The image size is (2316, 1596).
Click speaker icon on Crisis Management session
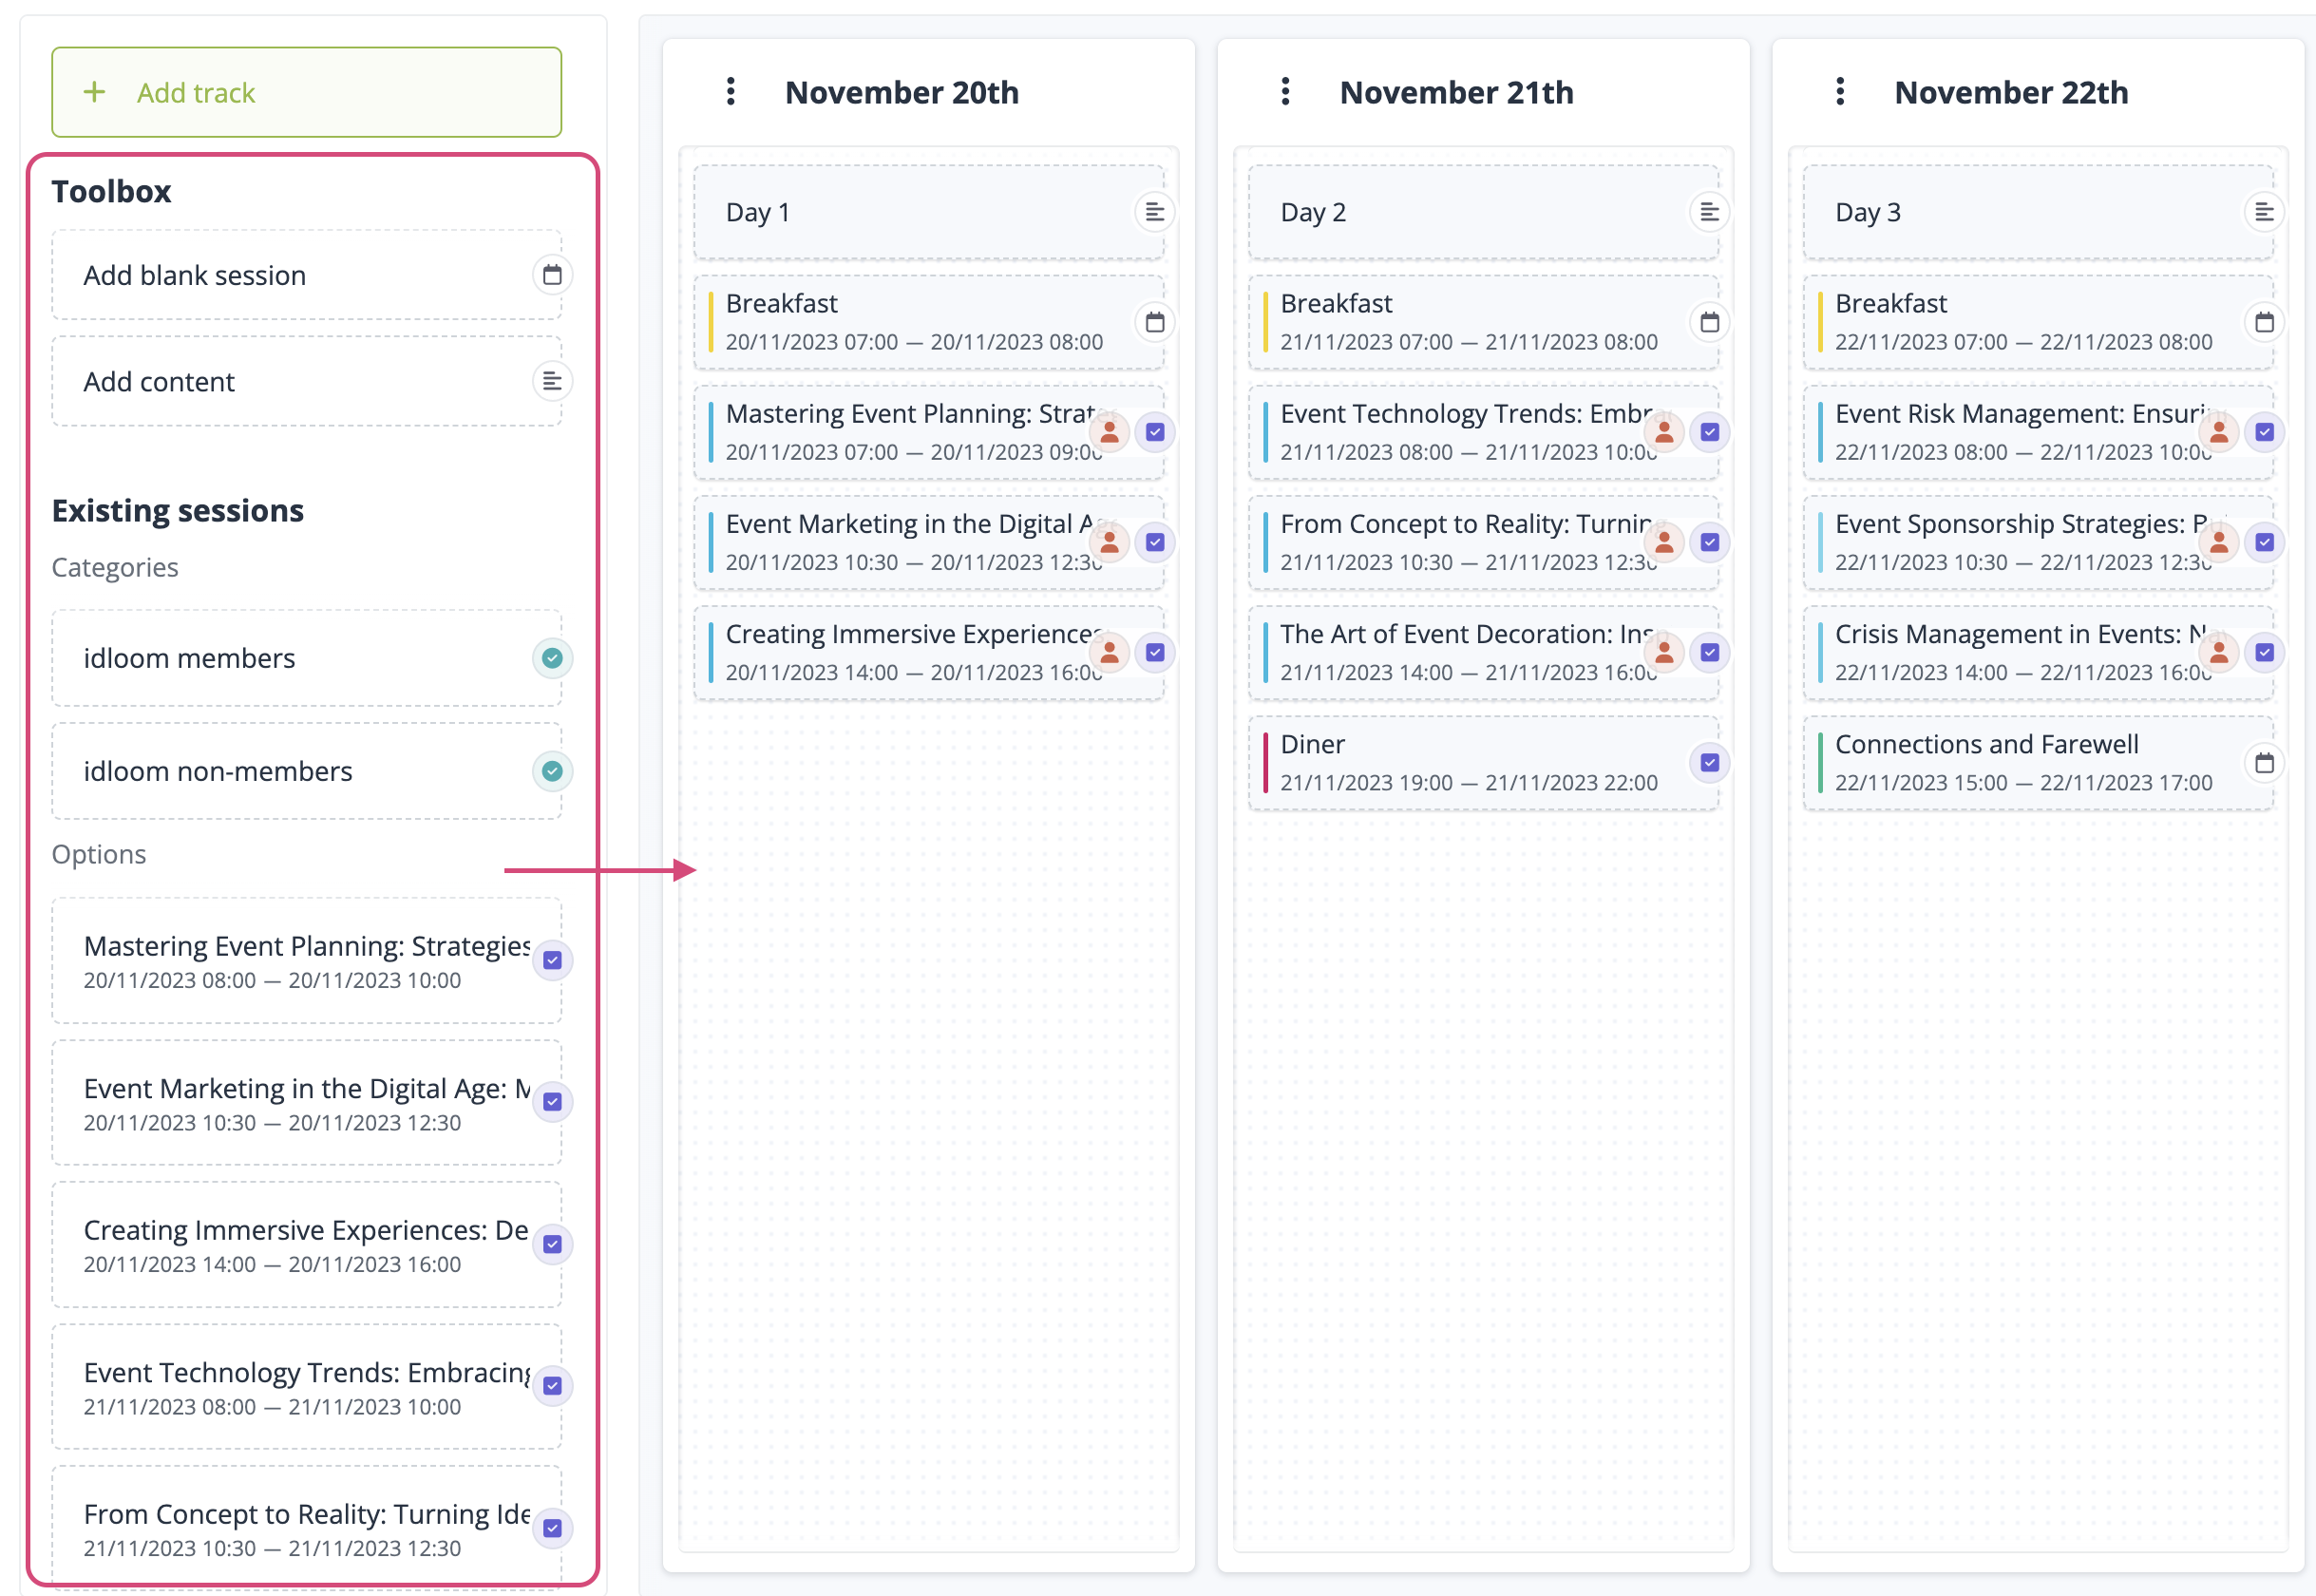2218,652
